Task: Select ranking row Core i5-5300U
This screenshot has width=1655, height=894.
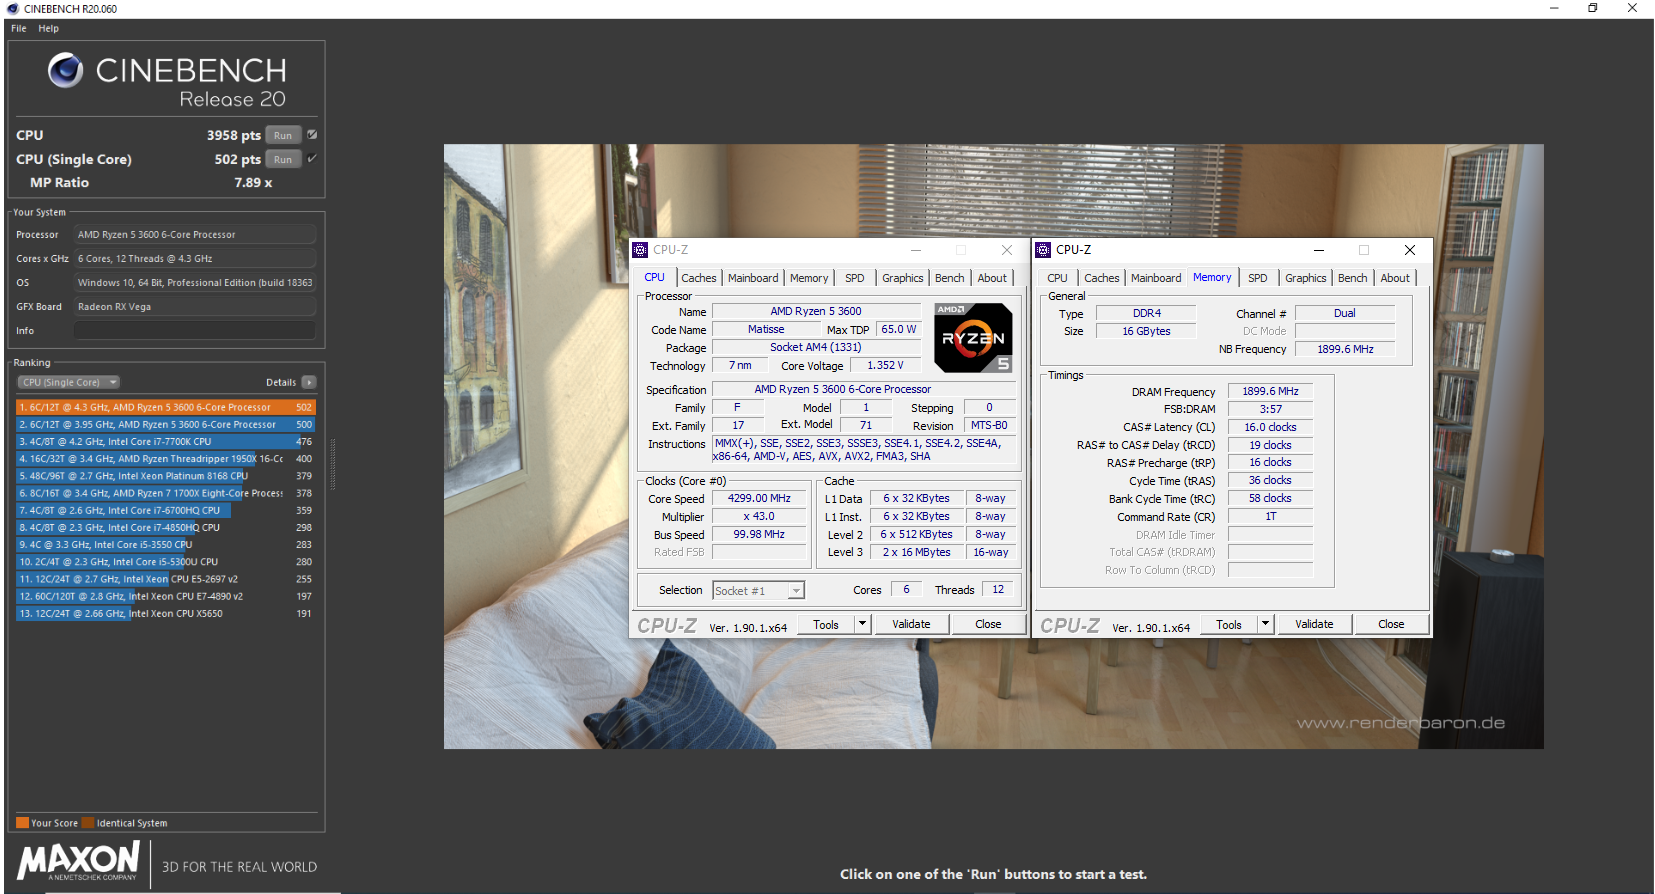Action: (x=166, y=562)
